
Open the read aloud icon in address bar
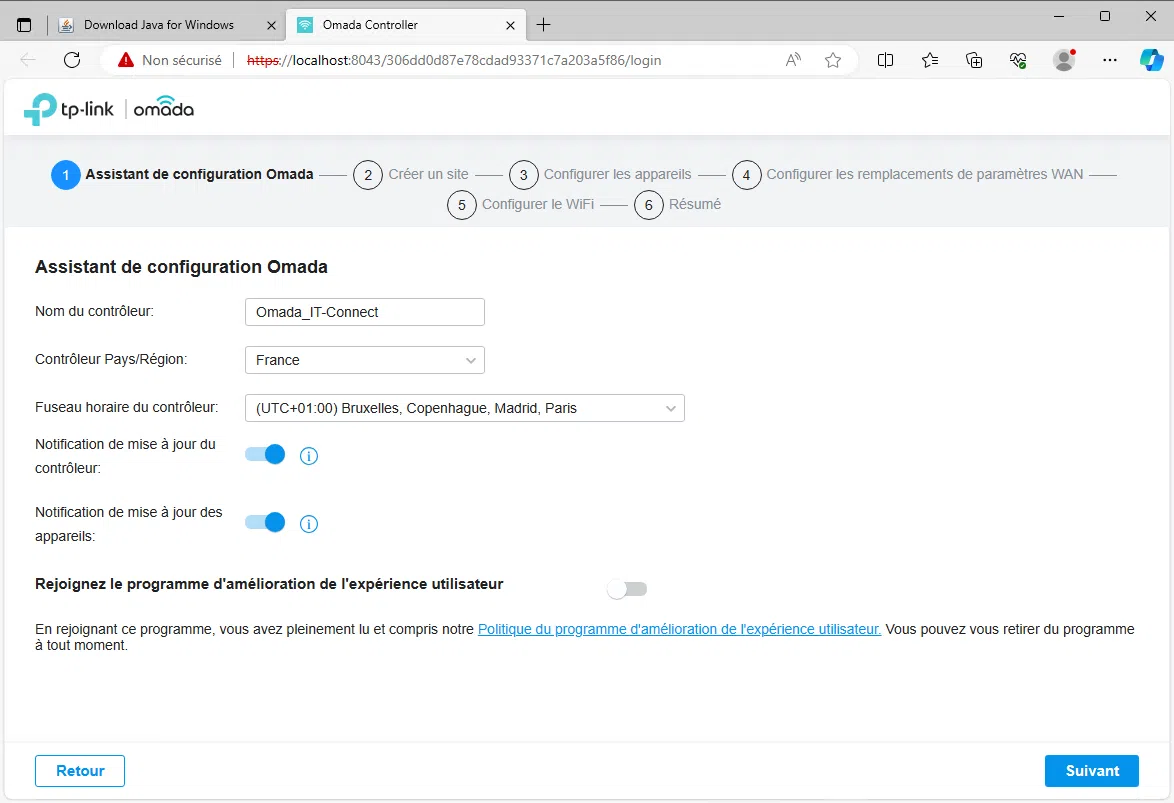[793, 60]
